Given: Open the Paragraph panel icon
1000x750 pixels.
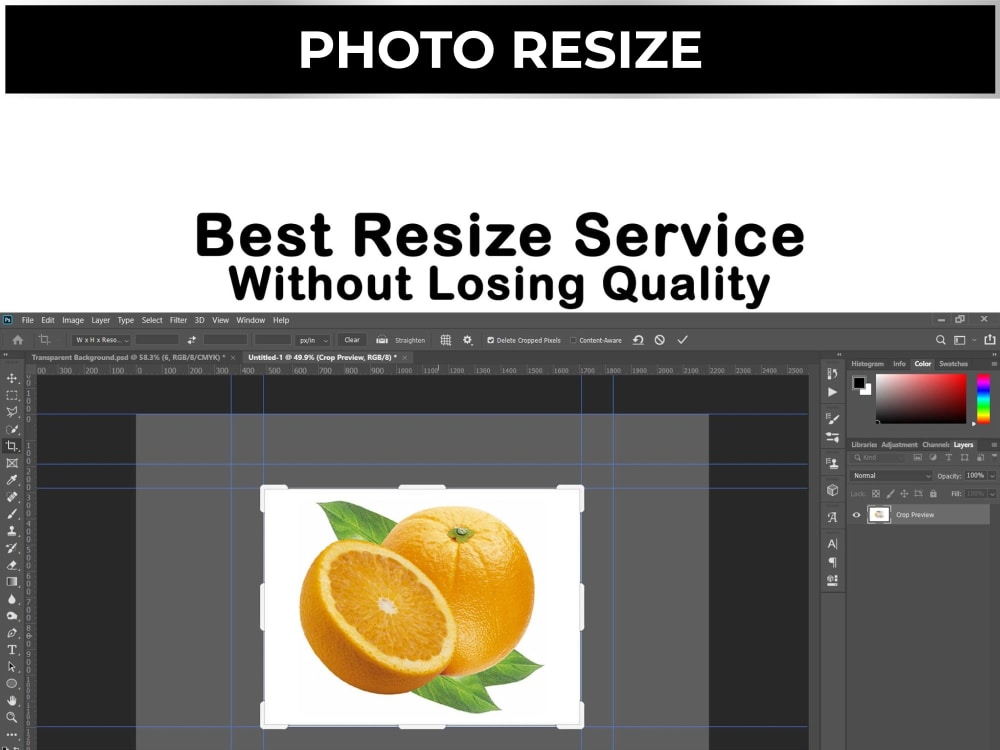Looking at the screenshot, I should [x=832, y=562].
